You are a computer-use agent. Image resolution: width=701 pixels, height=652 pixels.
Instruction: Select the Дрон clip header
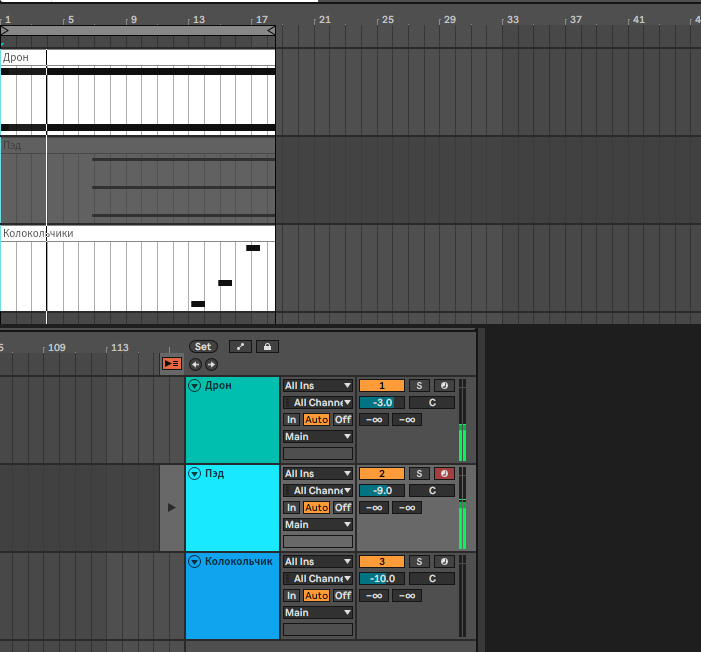[x=138, y=58]
